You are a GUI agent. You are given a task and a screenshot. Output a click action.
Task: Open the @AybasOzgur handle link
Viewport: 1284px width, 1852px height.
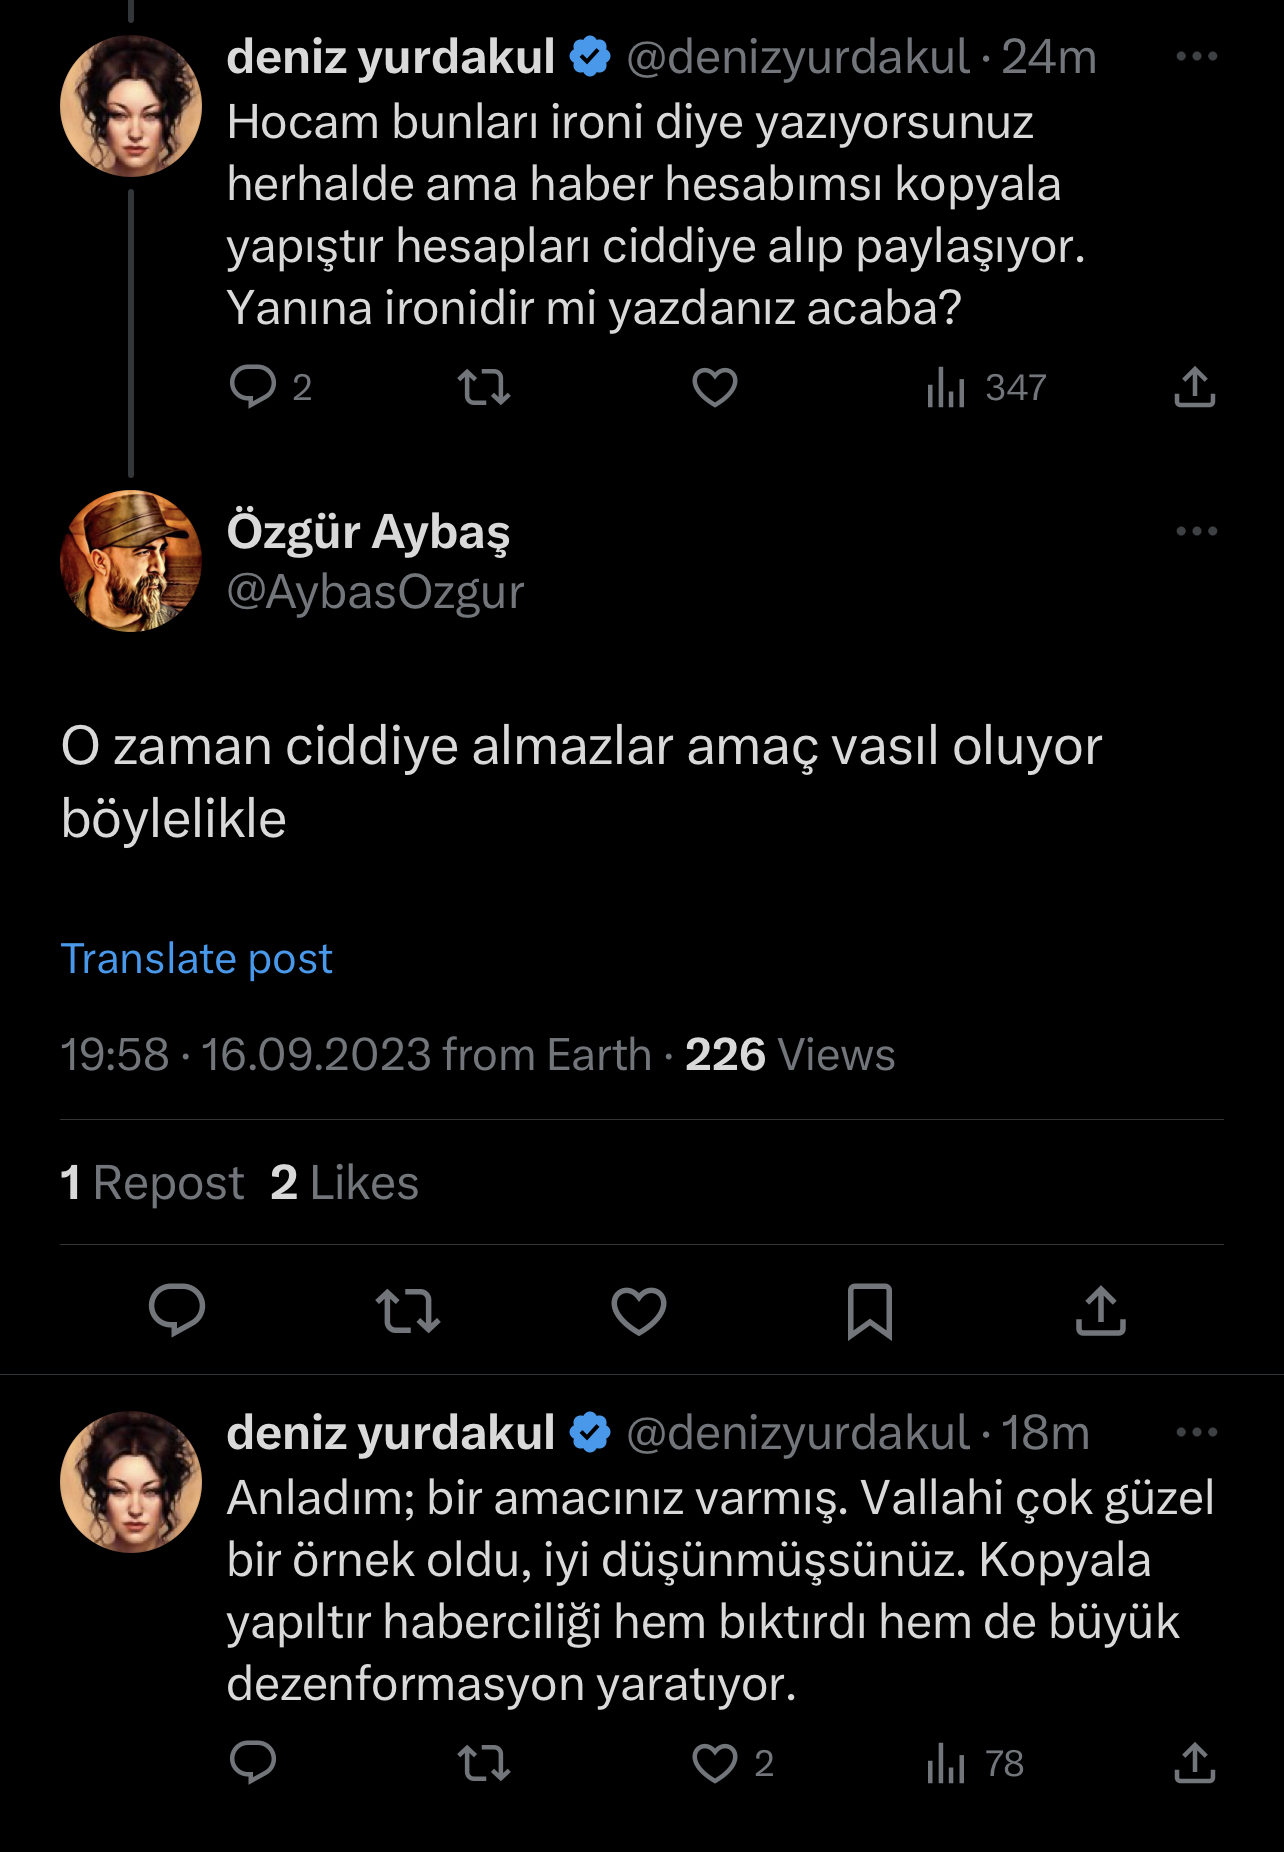[375, 593]
